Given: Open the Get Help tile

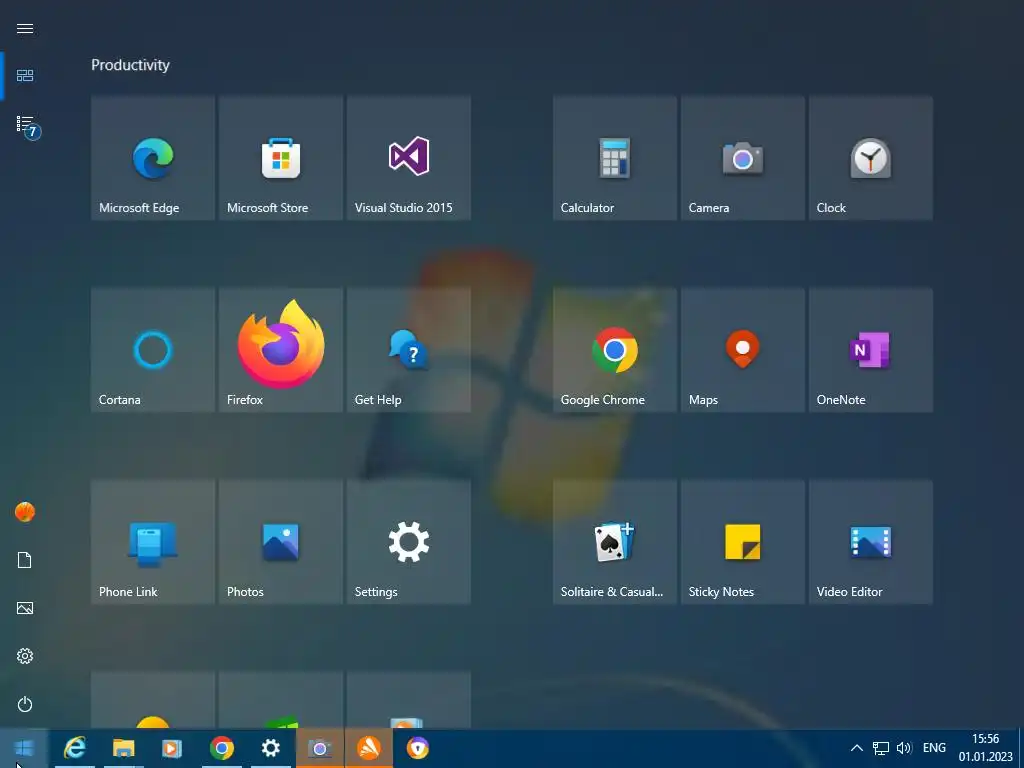Looking at the screenshot, I should click(409, 350).
